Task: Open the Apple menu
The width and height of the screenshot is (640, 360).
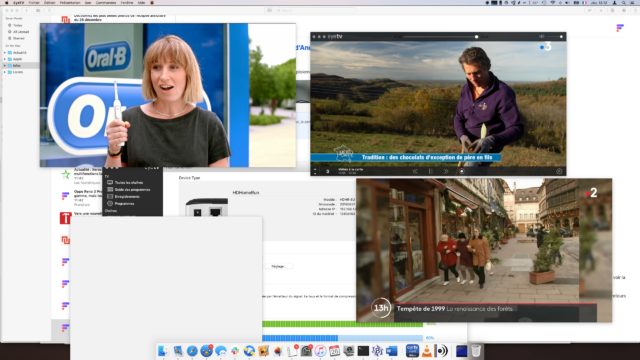Action: pyautogui.click(x=6, y=2)
